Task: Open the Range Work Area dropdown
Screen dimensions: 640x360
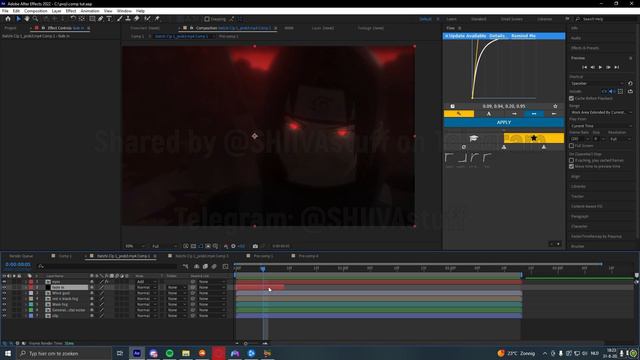Action: point(601,112)
